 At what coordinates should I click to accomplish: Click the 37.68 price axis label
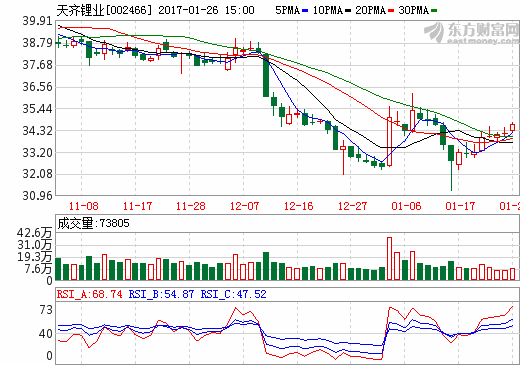(x=37, y=65)
